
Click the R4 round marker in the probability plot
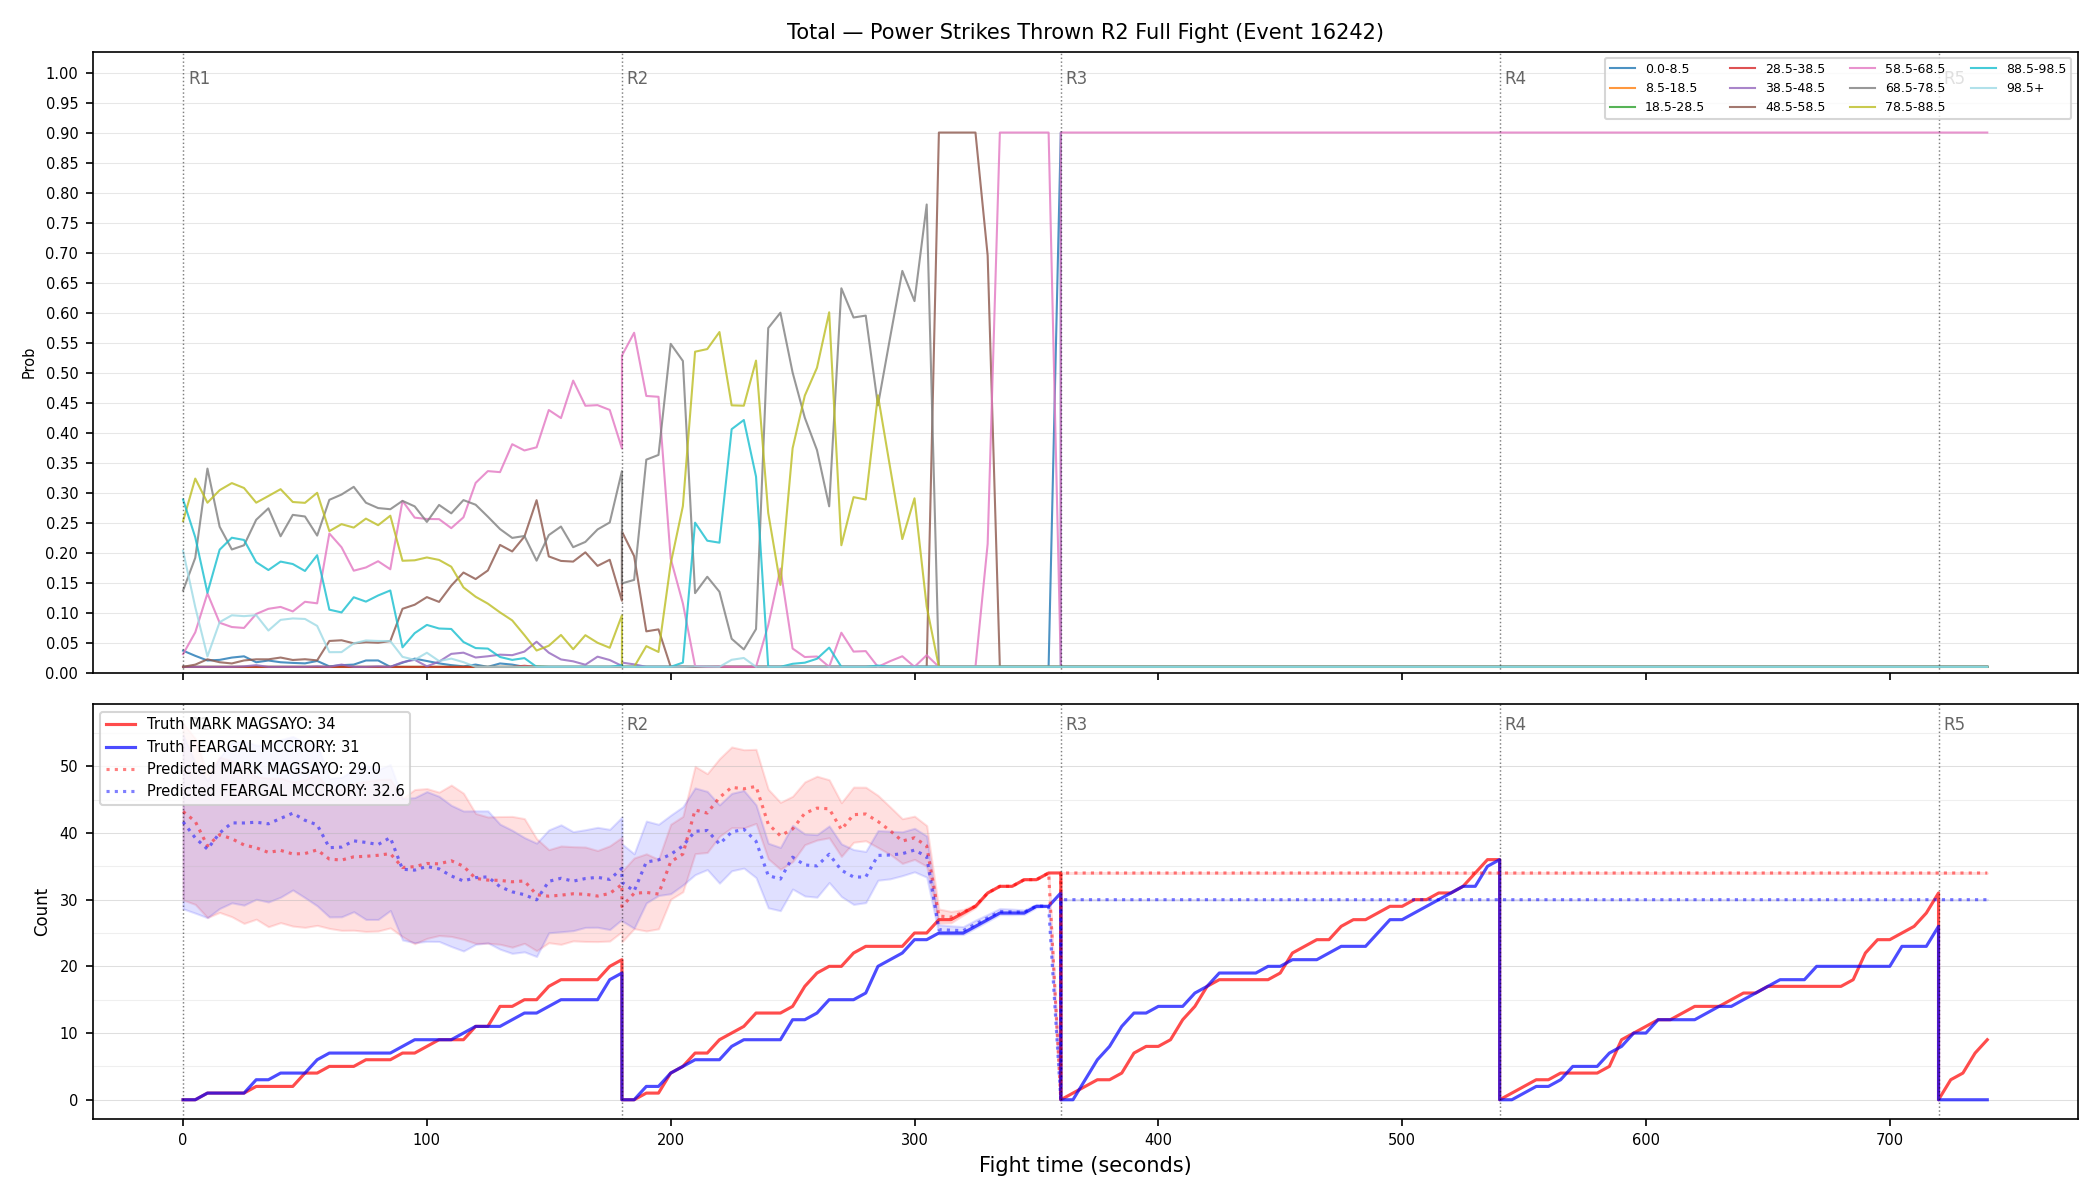[1515, 78]
